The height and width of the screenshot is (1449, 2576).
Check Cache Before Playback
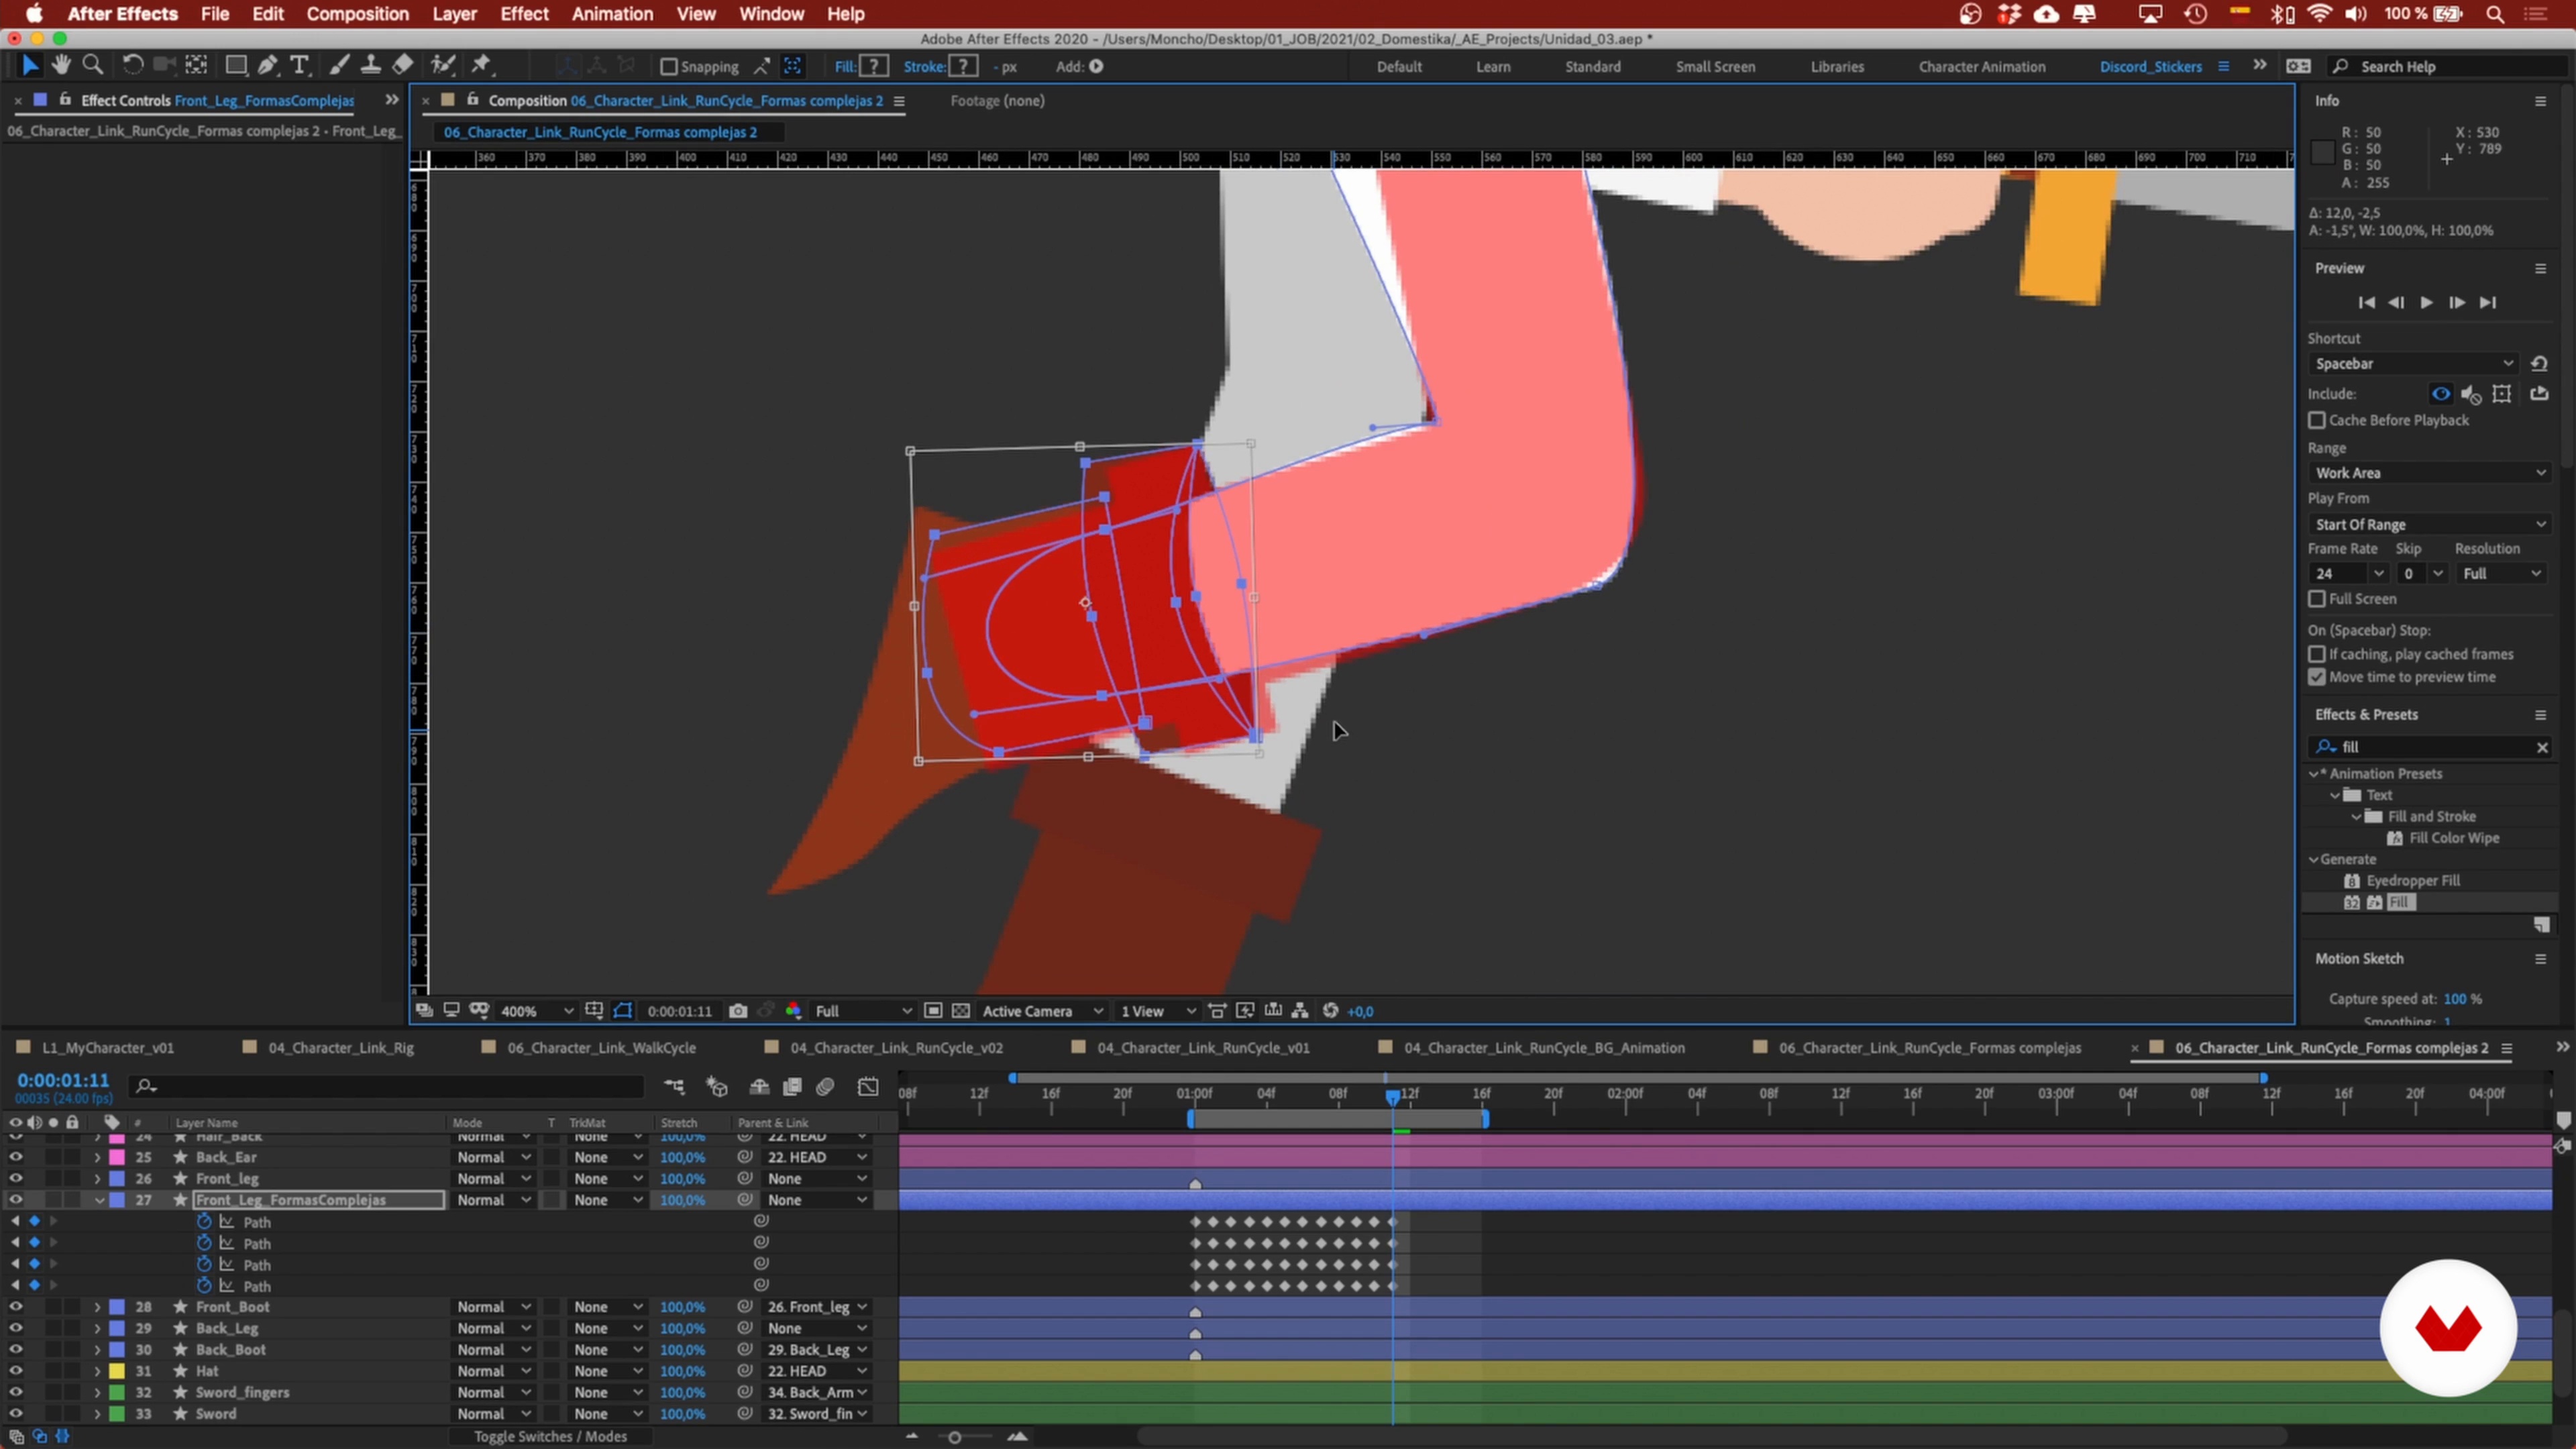point(2317,420)
